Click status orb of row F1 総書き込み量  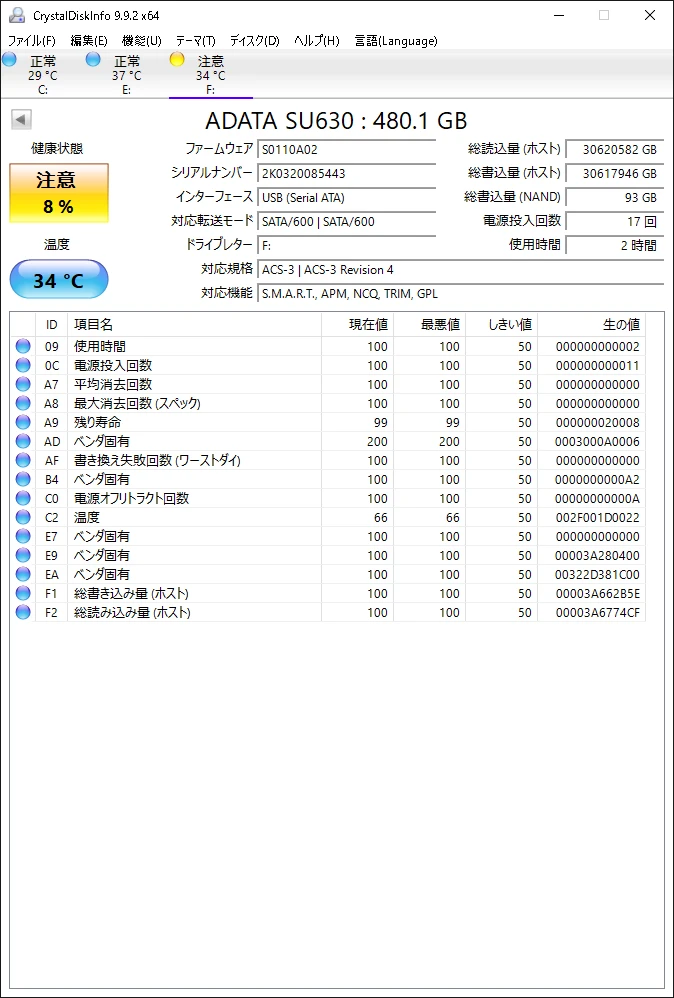coord(23,593)
